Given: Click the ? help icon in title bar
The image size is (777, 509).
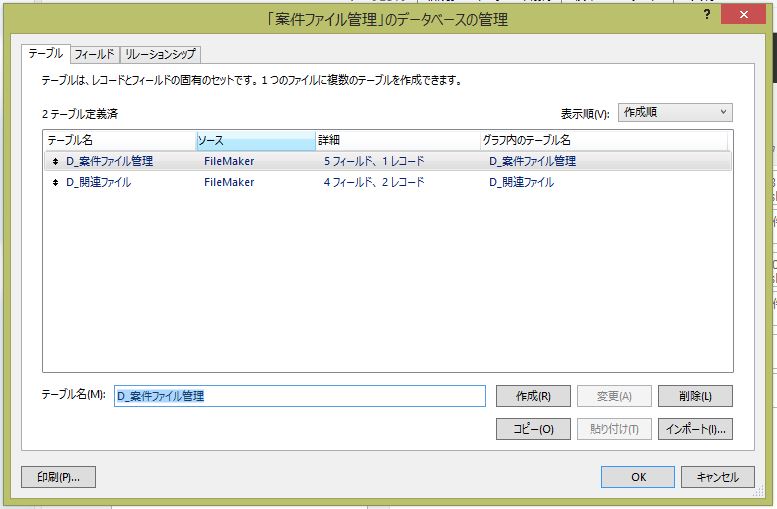Looking at the screenshot, I should pos(707,15).
